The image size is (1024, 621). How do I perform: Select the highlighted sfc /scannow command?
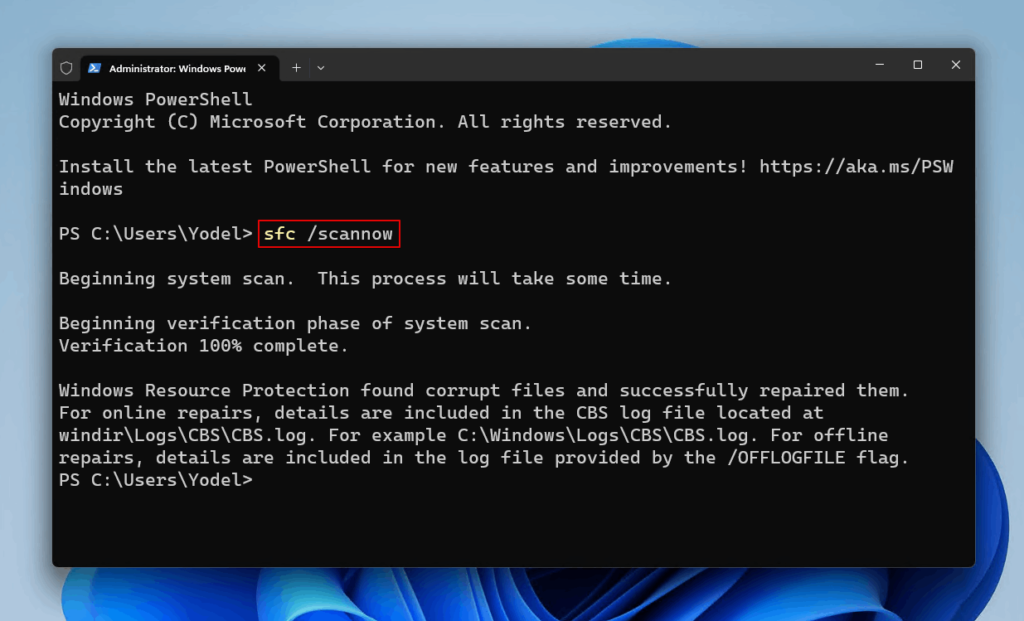329,233
